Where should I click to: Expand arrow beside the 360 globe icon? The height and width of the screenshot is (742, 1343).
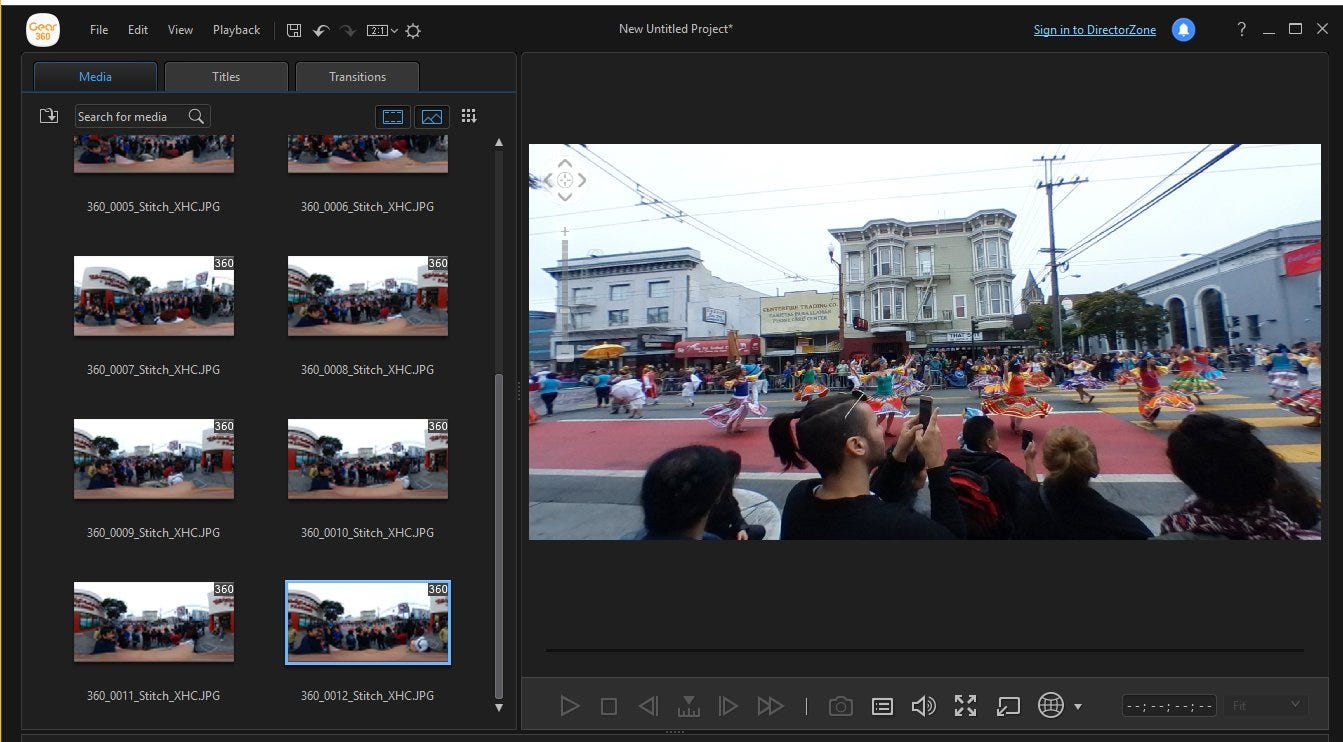pos(1077,707)
